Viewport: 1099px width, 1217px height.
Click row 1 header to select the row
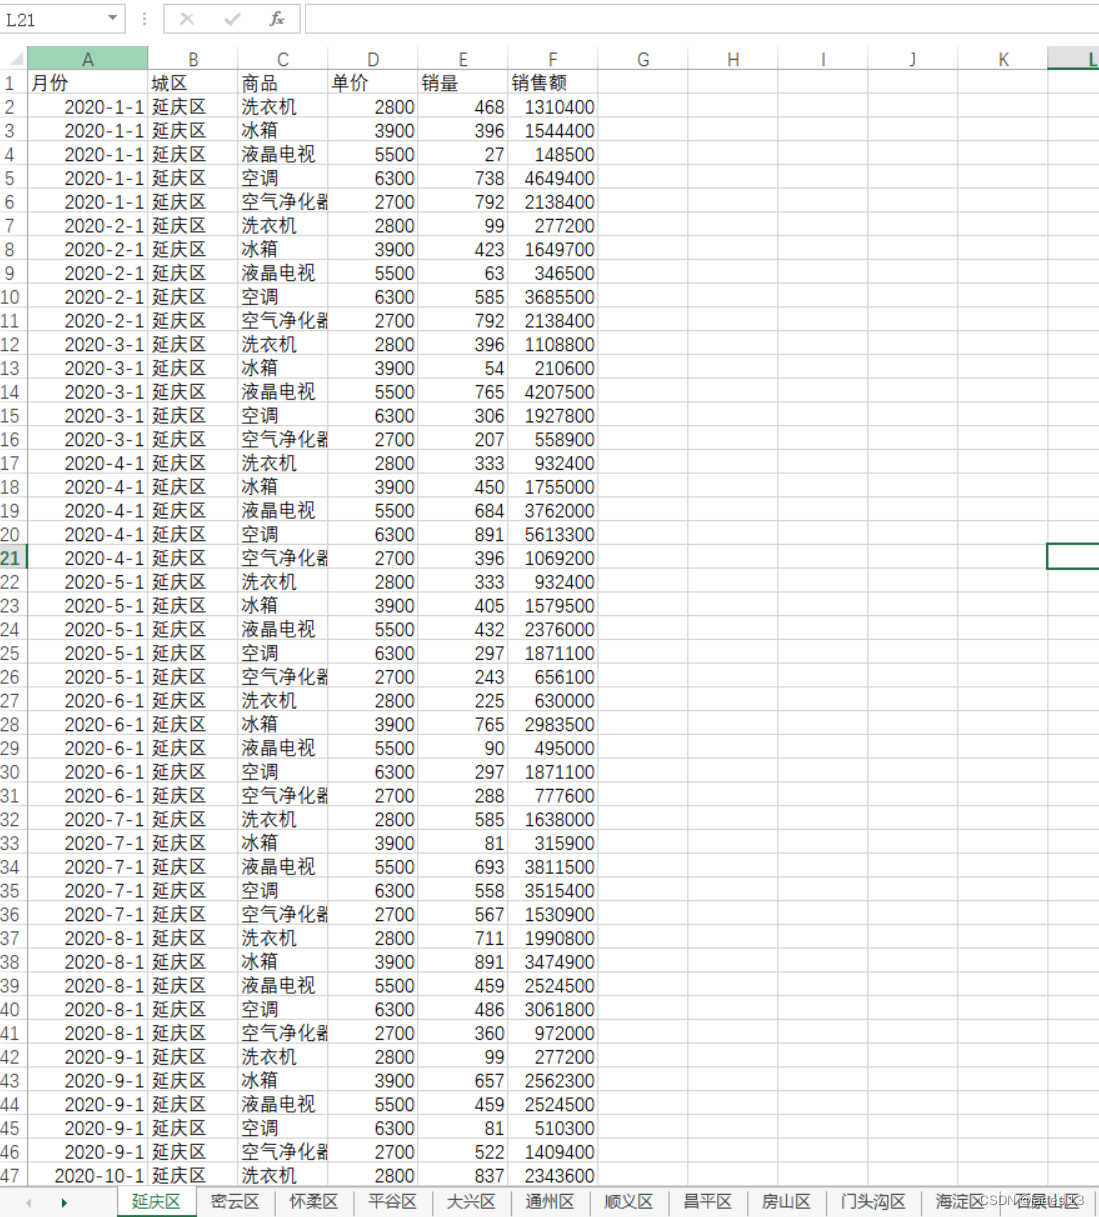pos(10,83)
